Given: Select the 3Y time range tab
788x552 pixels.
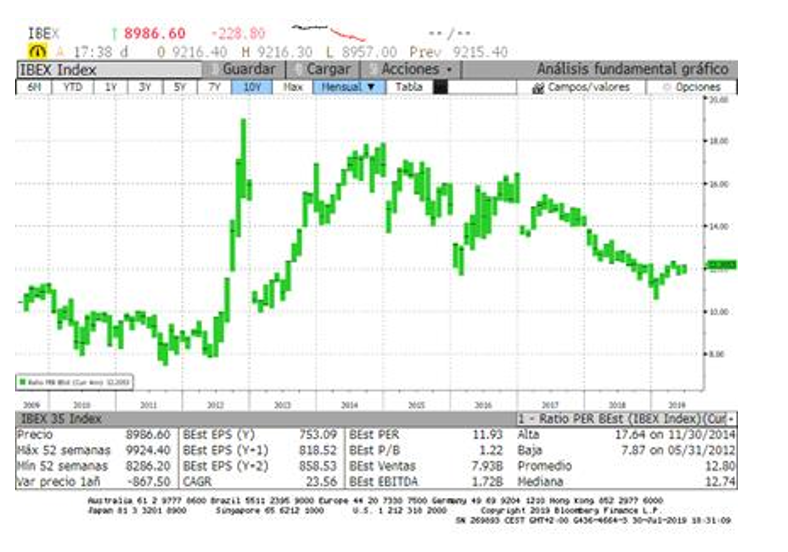Looking at the screenshot, I should pos(145,87).
